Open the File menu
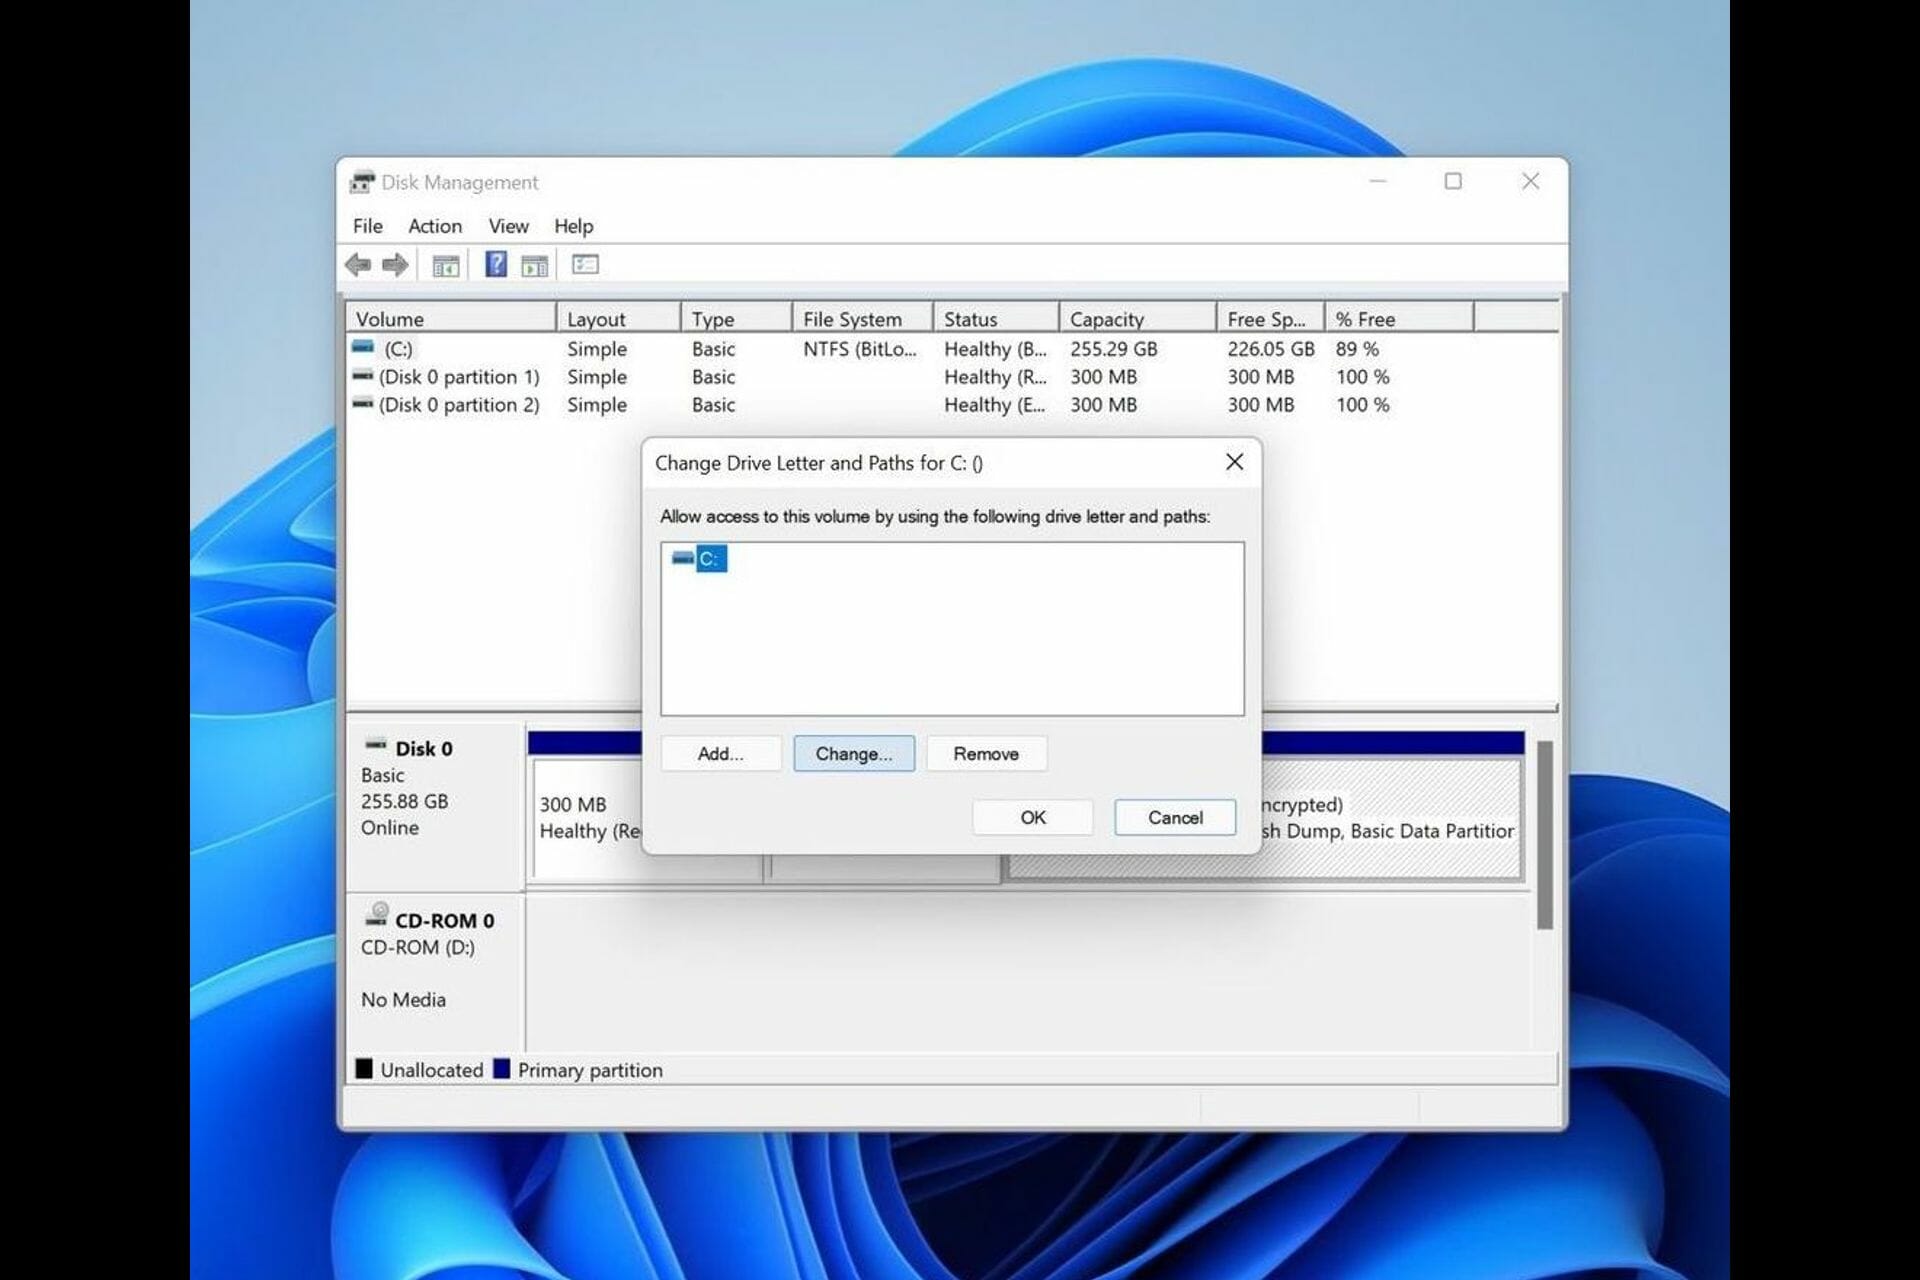The width and height of the screenshot is (1920, 1280). [367, 226]
